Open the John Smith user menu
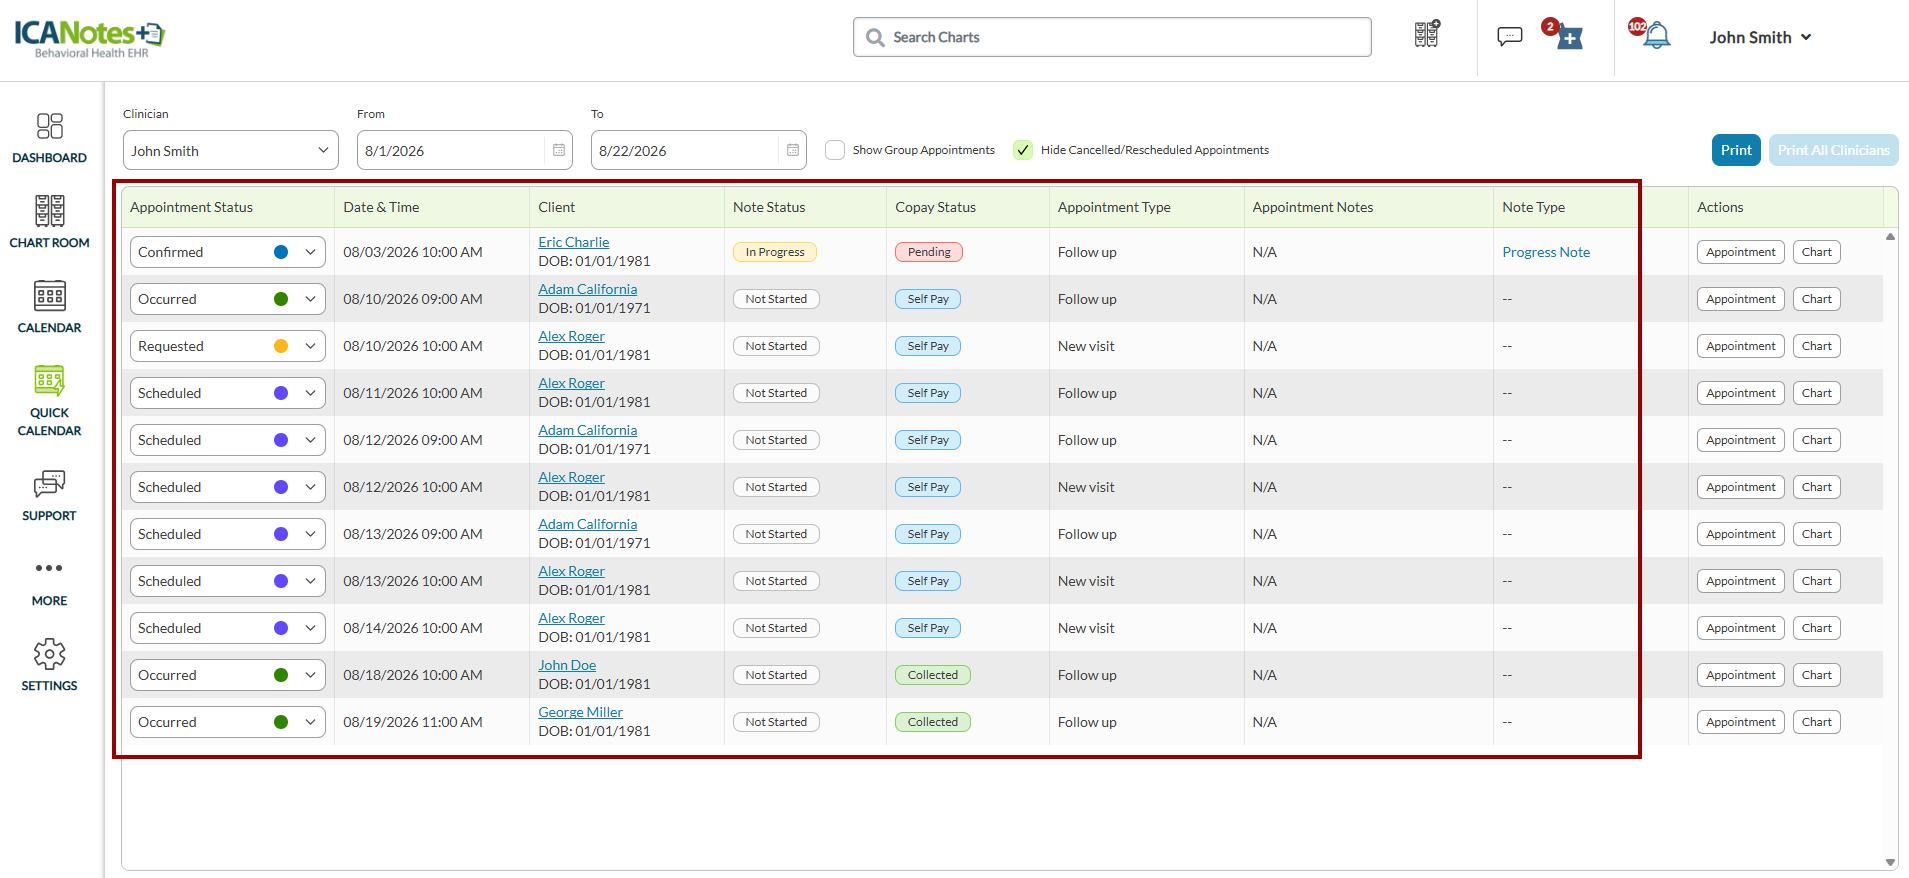The width and height of the screenshot is (1909, 878). [1760, 37]
